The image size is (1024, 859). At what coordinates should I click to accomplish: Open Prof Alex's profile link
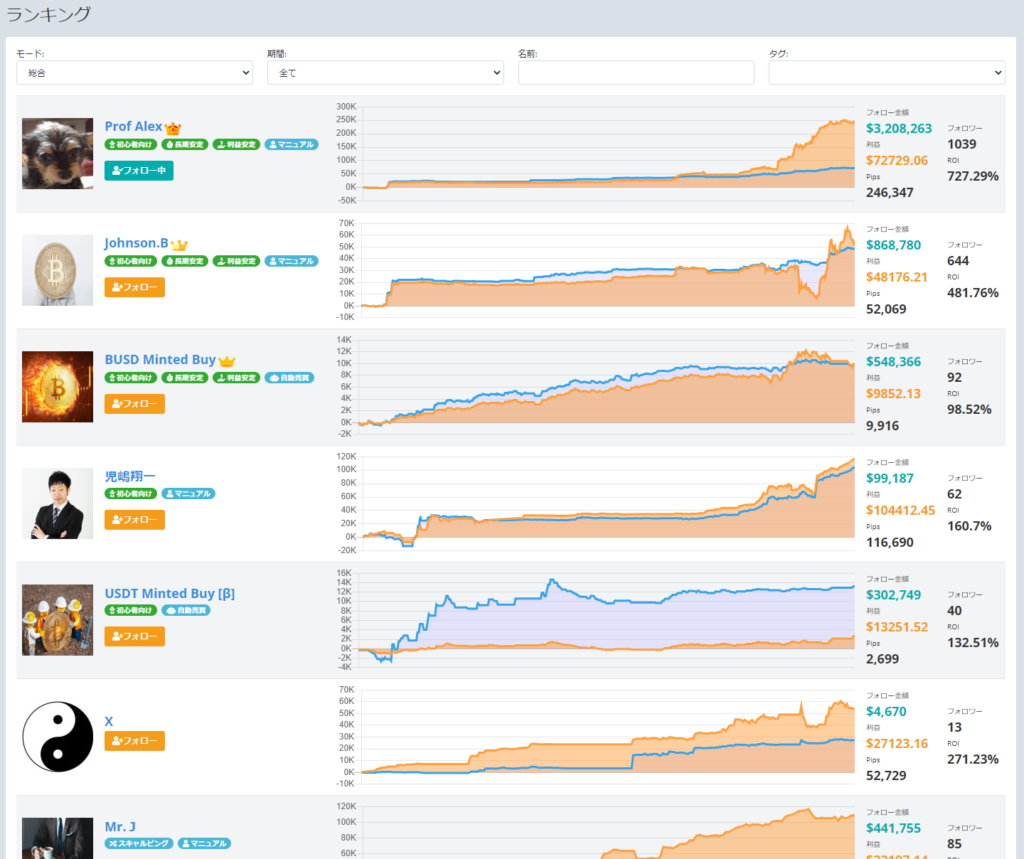point(133,126)
